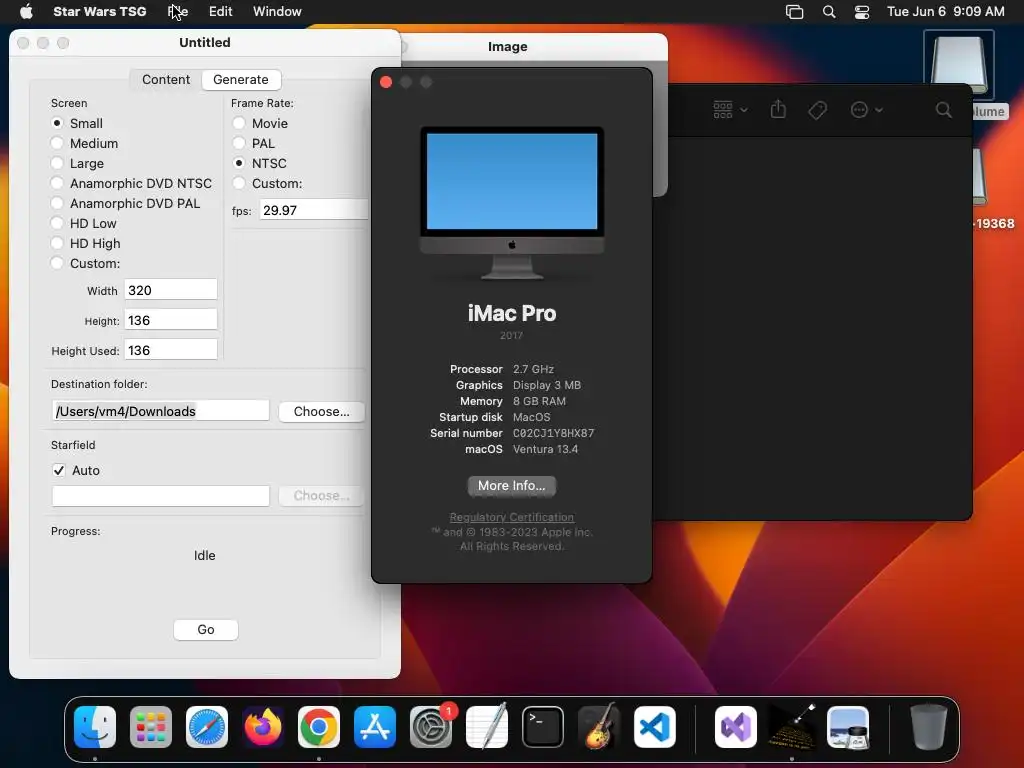Open Preview app in the Dock

pyautogui.click(x=848, y=727)
